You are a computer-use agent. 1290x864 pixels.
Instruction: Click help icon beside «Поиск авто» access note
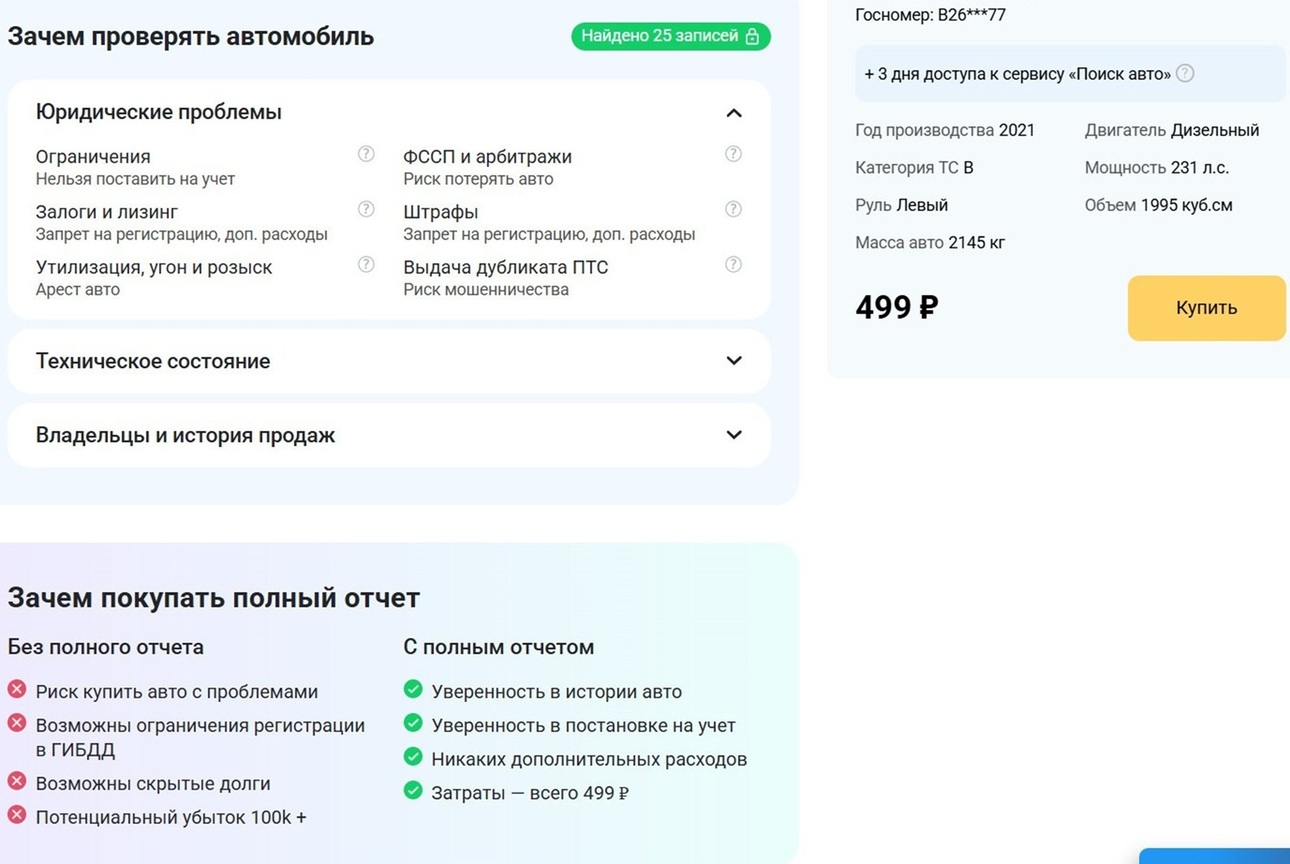pos(1185,73)
